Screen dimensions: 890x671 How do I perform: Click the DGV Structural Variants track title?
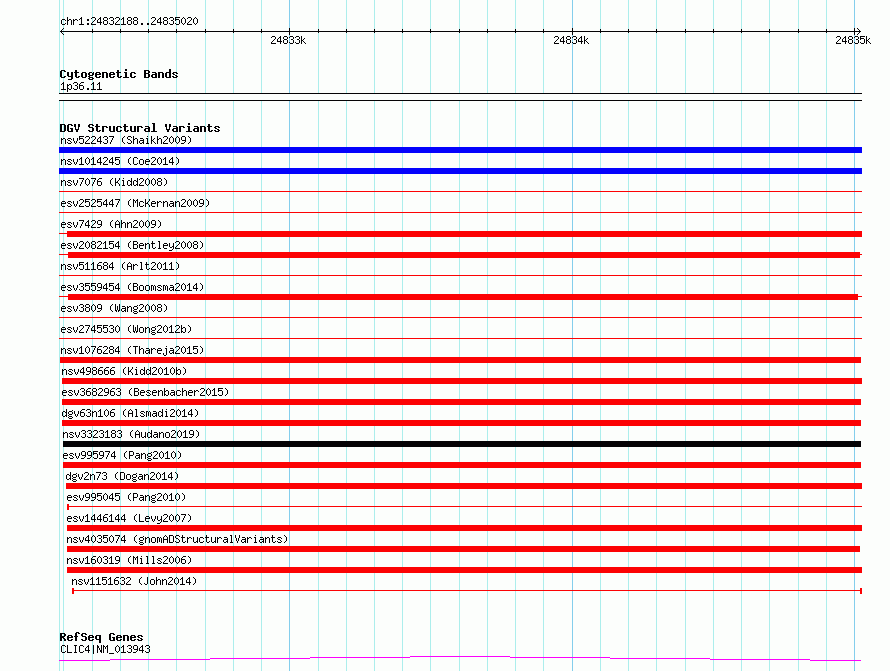tap(140, 128)
